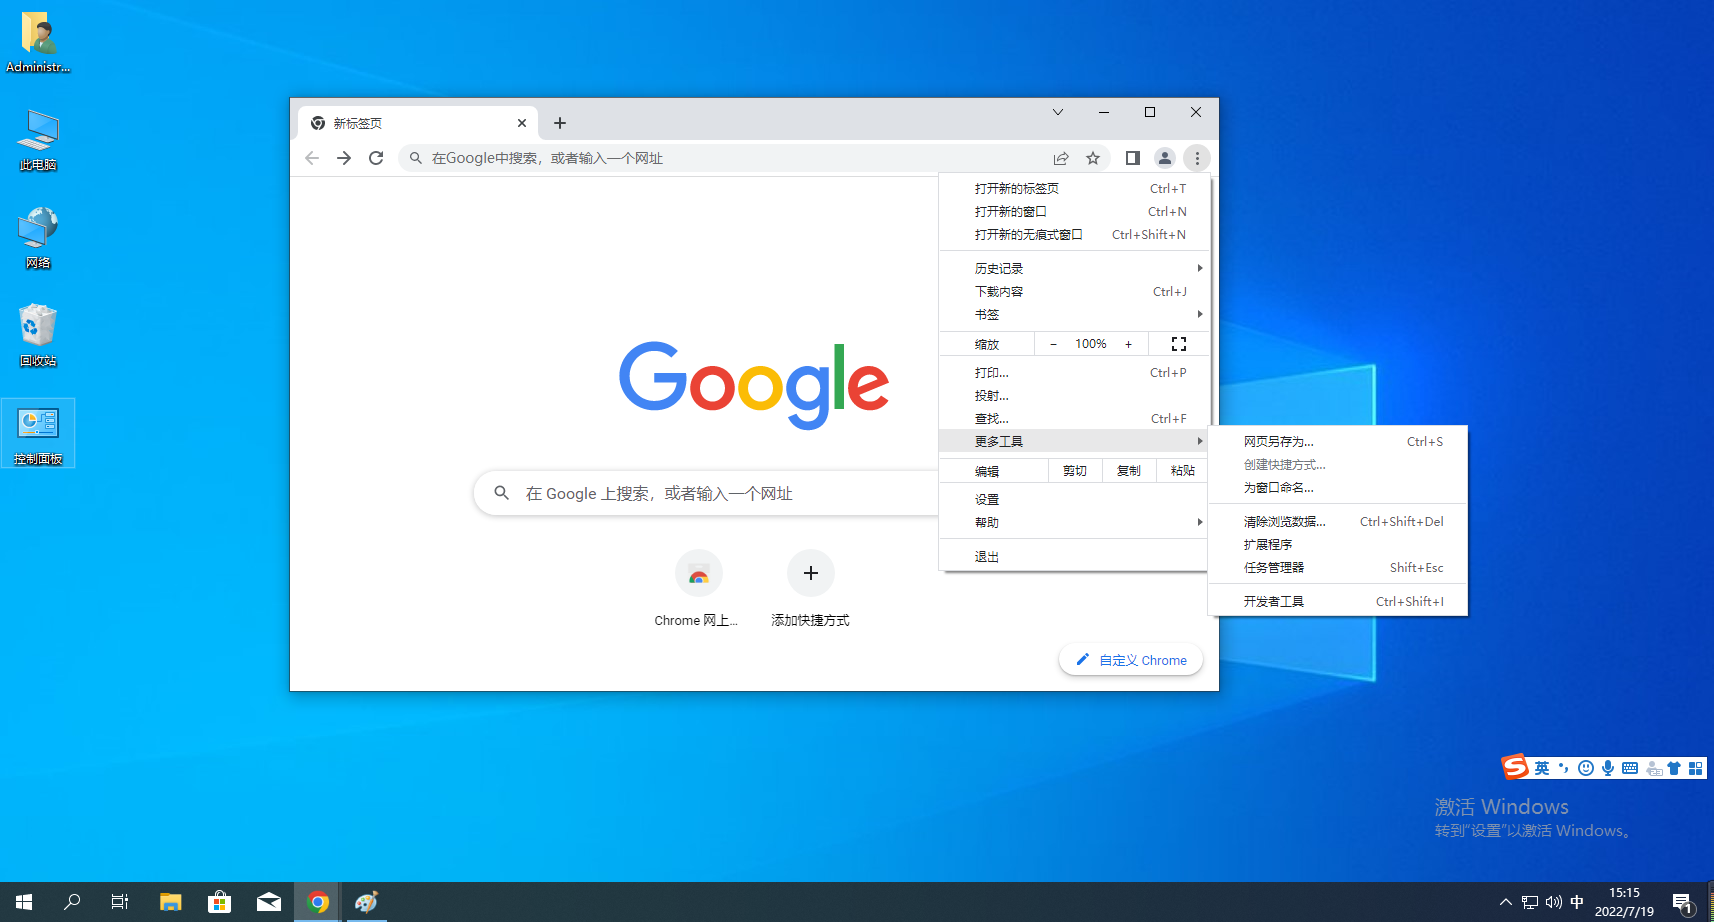This screenshot has height=922, width=1714.
Task: Open File Explorer from the taskbar
Action: (170, 902)
